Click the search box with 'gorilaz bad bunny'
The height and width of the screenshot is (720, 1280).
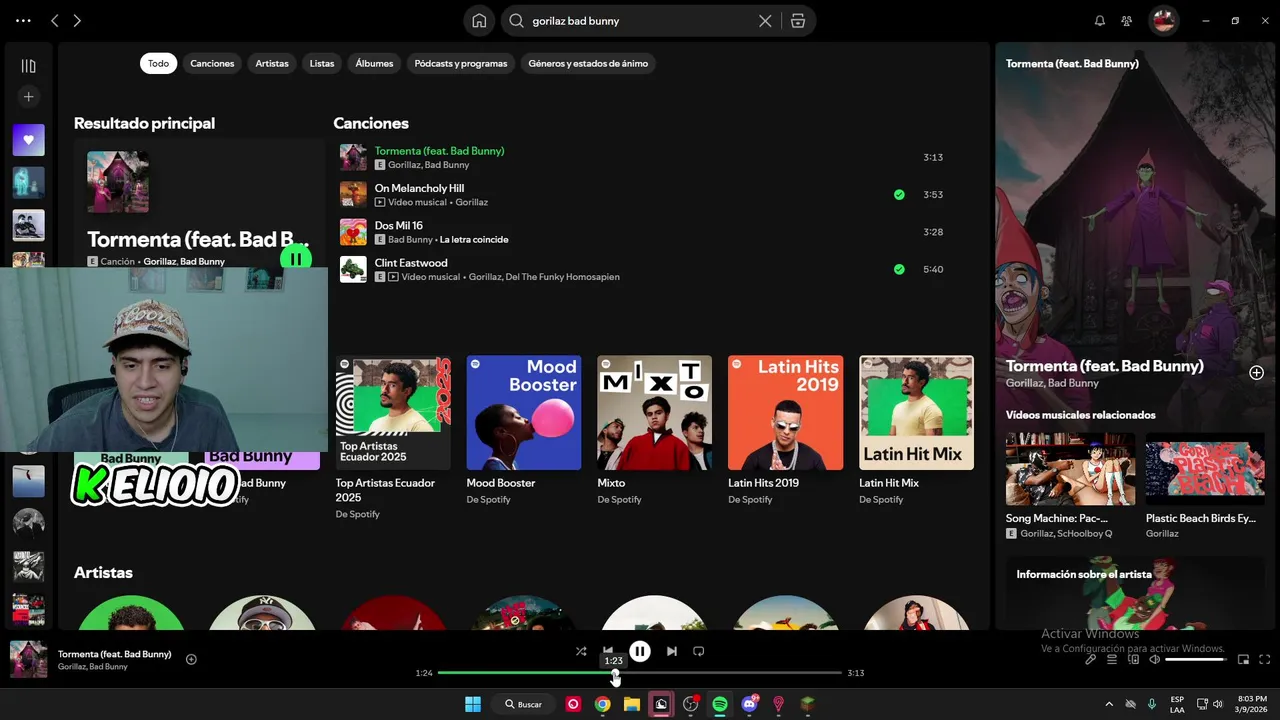640,20
